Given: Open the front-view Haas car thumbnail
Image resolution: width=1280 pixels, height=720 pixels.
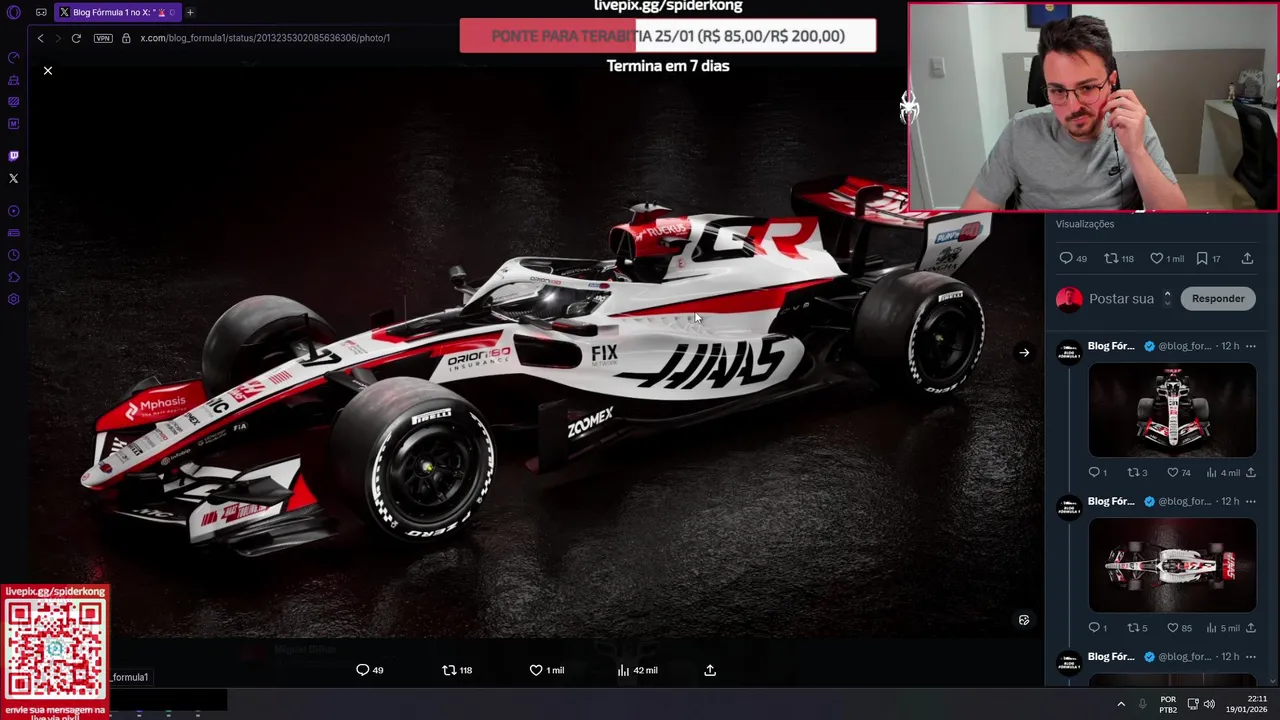Looking at the screenshot, I should (1172, 410).
